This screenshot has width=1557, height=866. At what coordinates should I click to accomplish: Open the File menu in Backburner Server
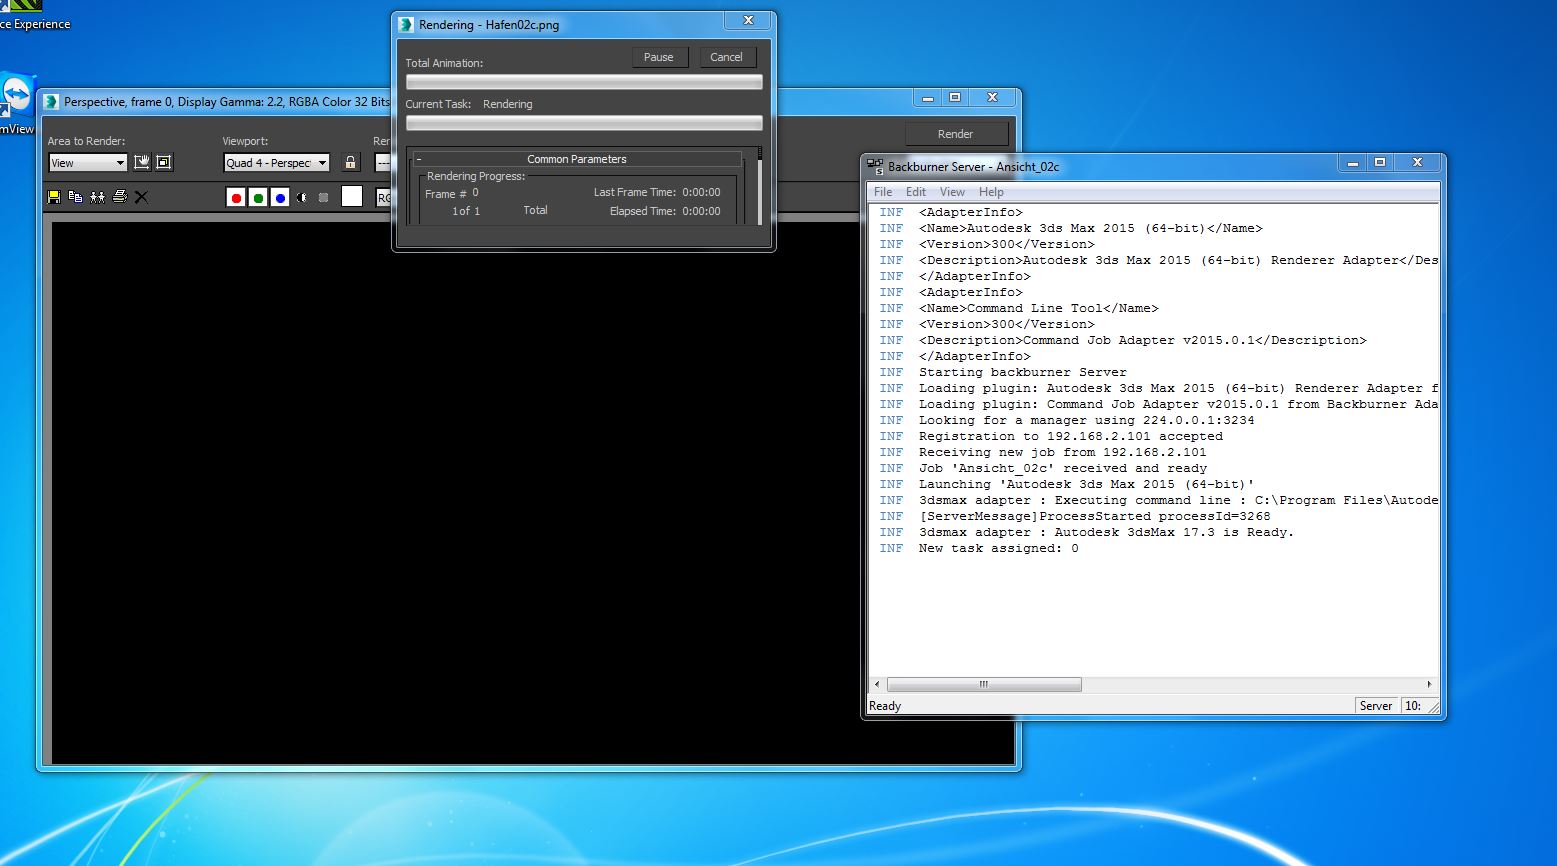[x=883, y=192]
